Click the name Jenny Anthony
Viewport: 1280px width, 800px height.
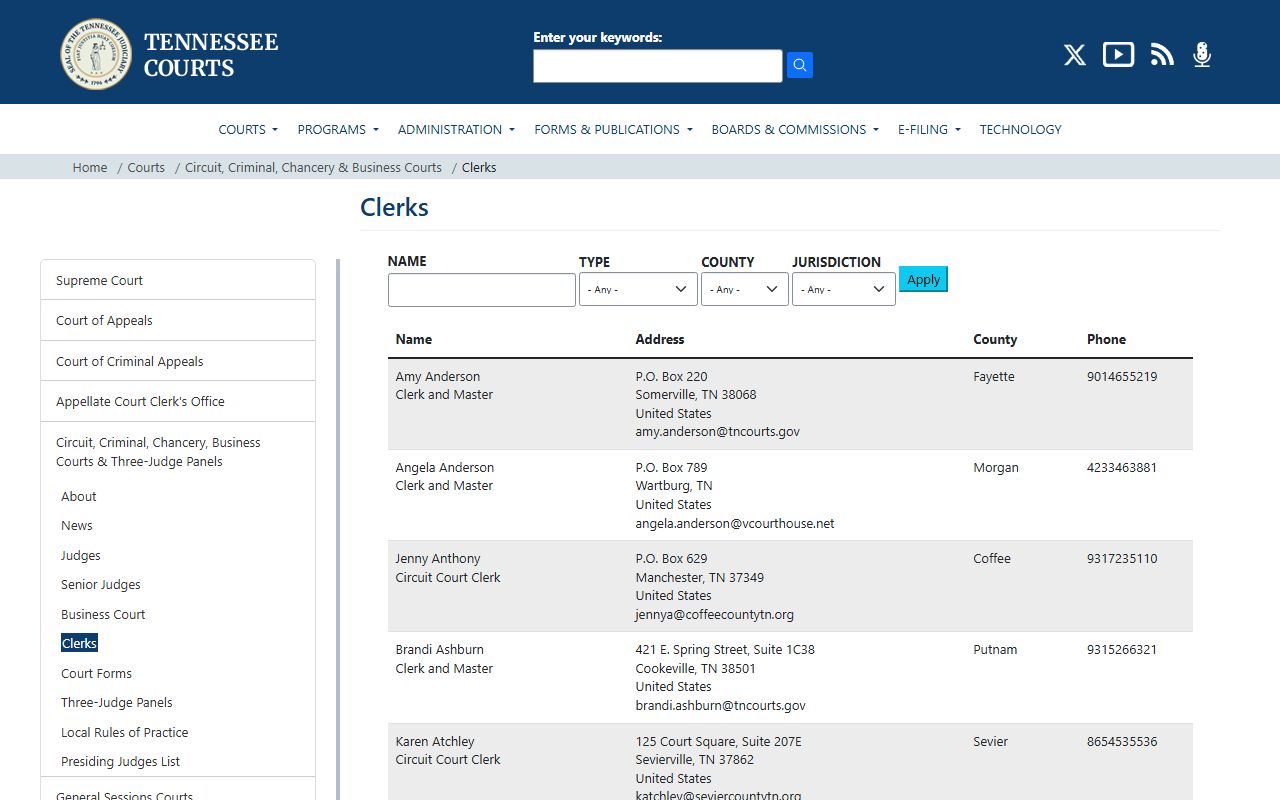438,558
